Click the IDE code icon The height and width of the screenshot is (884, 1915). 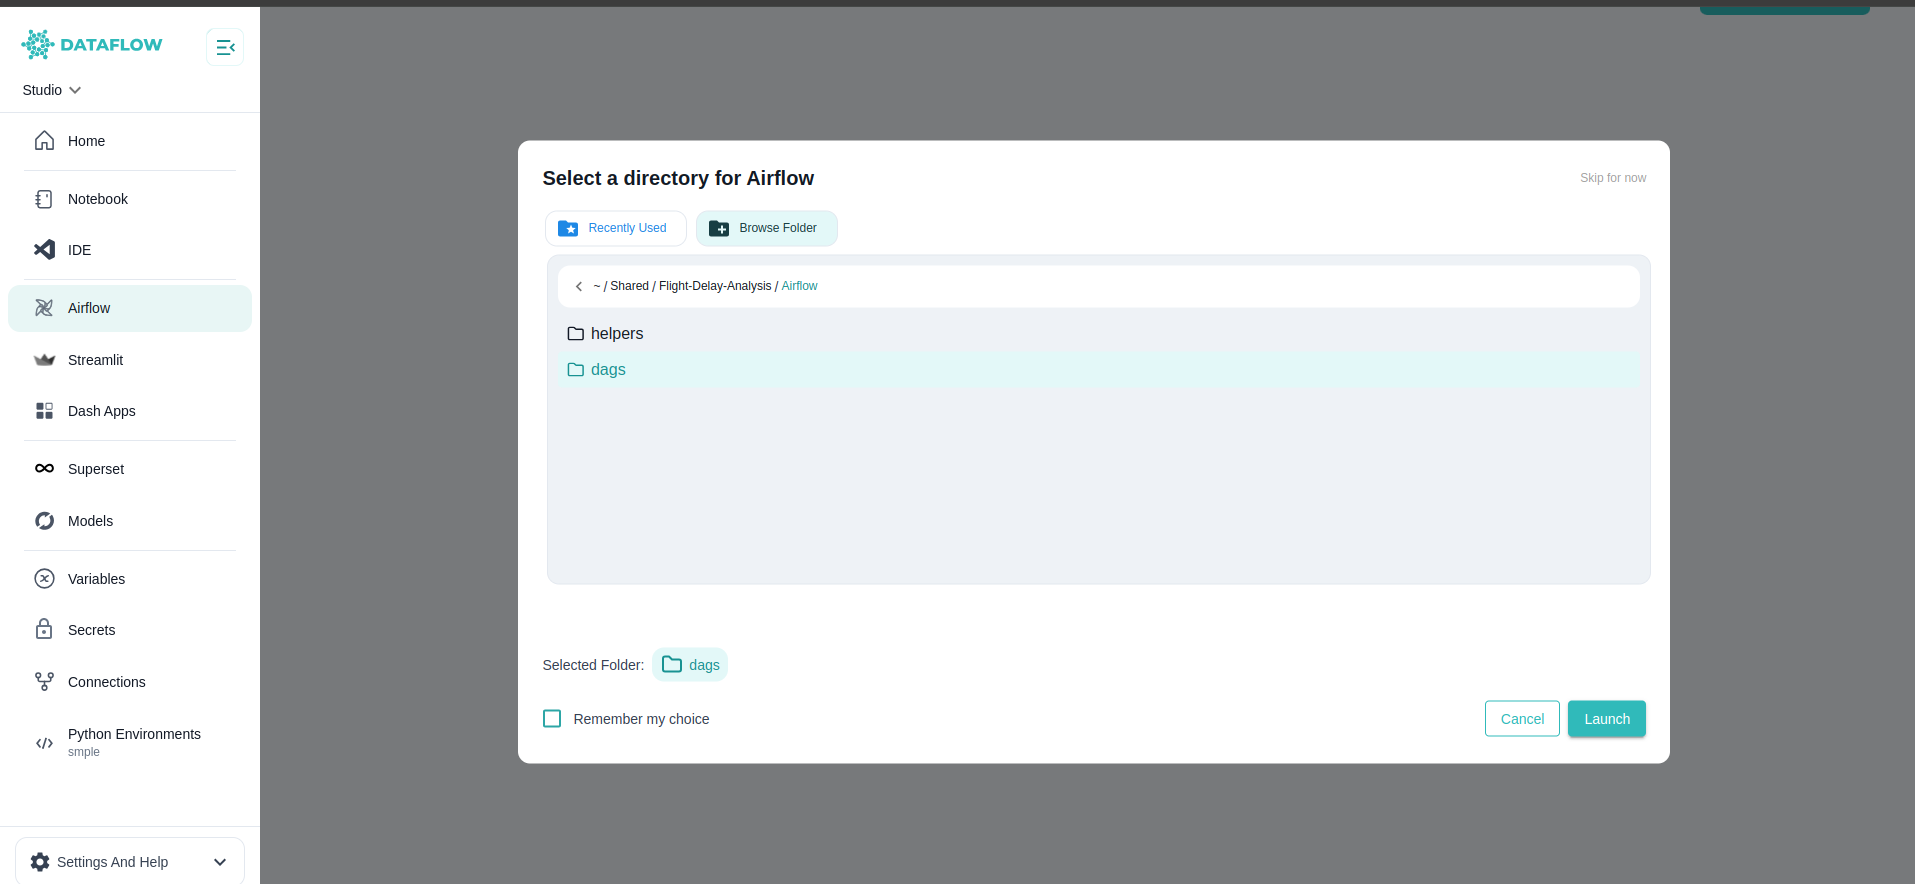pos(44,250)
